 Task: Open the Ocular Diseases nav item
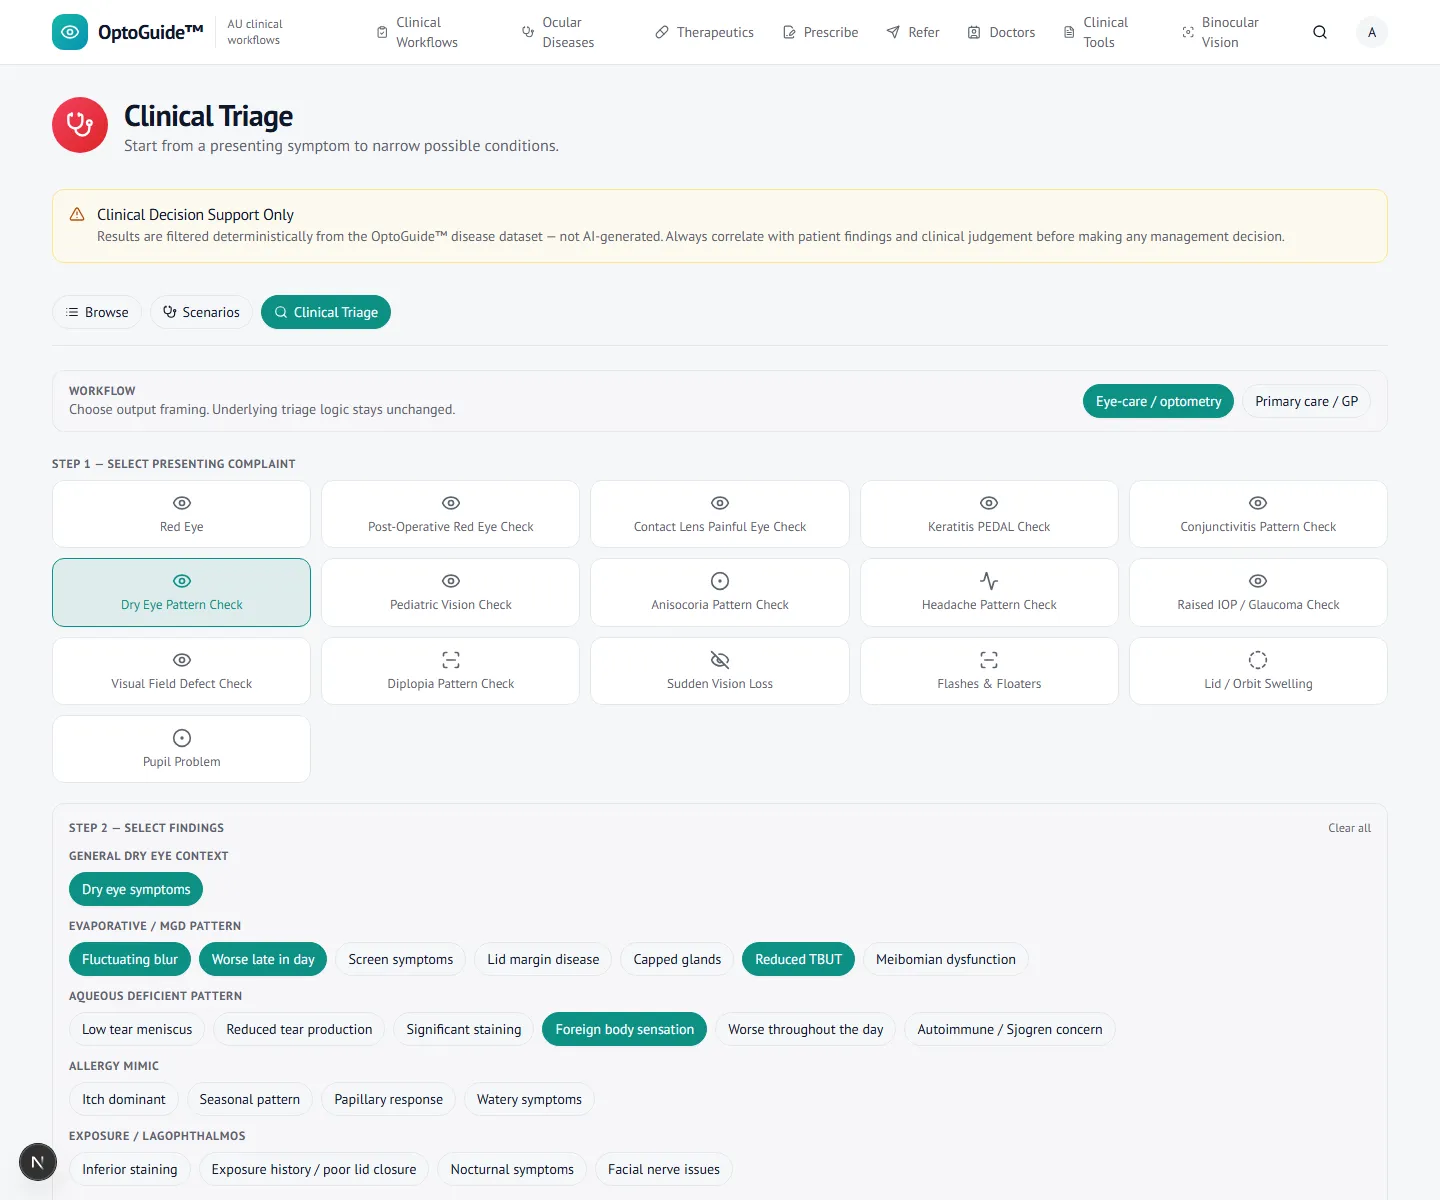559,32
